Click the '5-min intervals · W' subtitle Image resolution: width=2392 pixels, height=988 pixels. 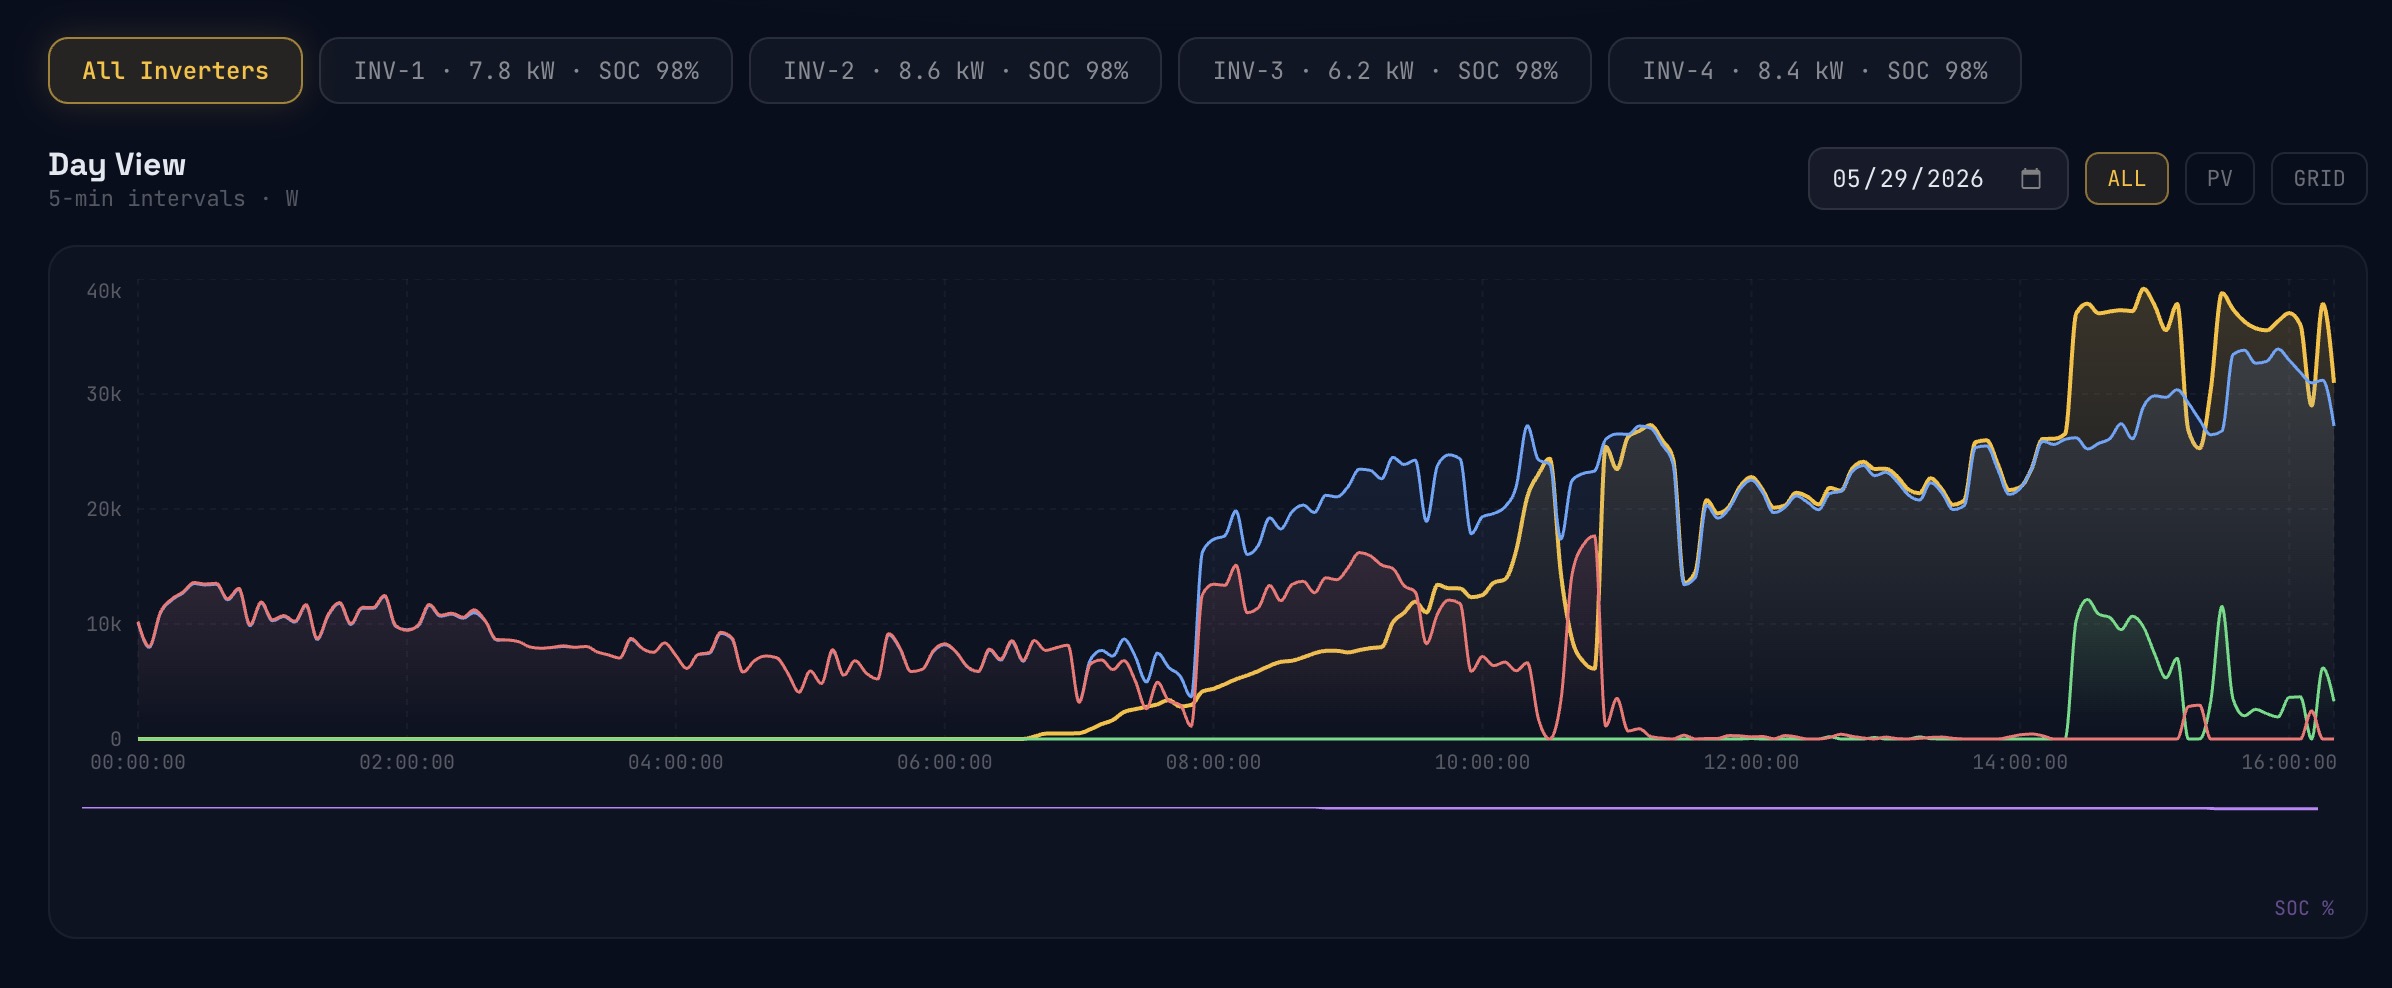coord(173,199)
